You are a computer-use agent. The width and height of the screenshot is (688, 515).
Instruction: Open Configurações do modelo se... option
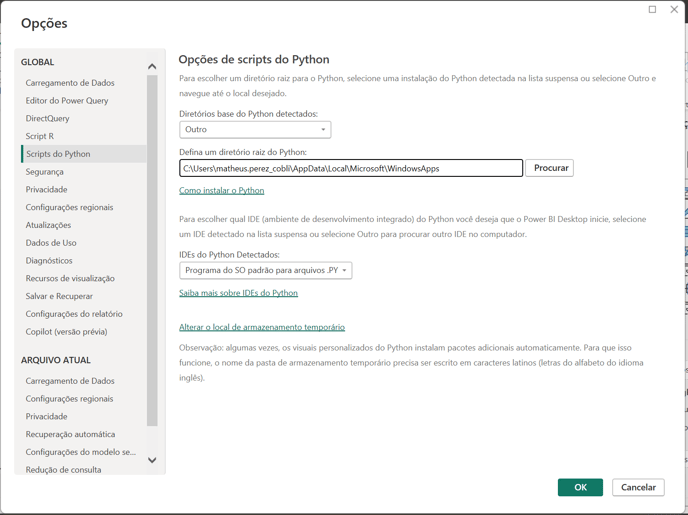83,452
